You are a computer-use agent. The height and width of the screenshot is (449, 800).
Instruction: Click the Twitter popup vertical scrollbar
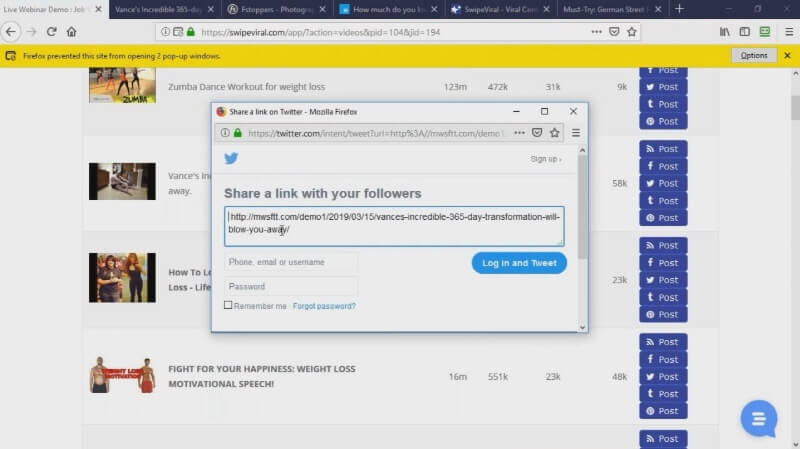(x=582, y=207)
